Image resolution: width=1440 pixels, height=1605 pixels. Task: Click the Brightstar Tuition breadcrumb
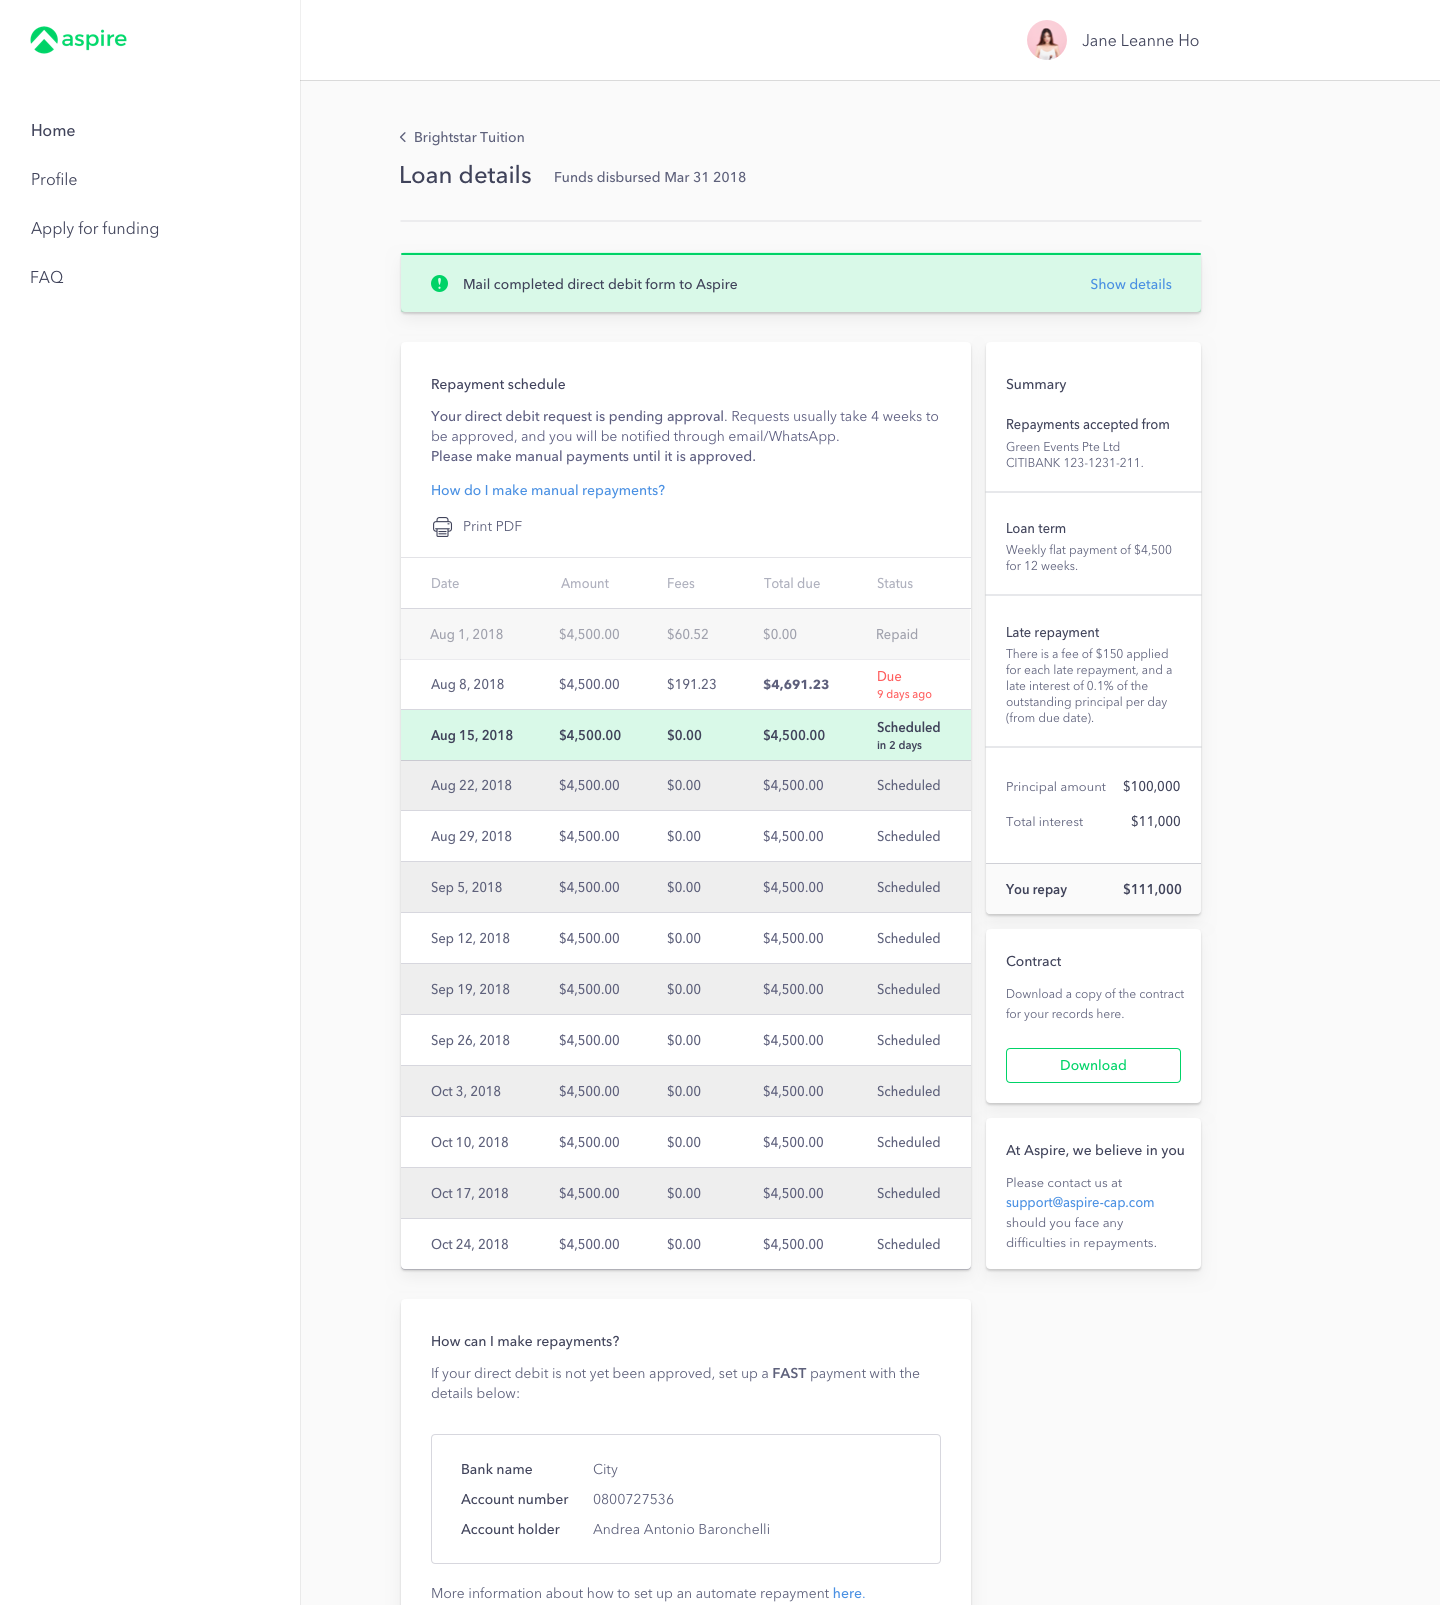tap(469, 137)
